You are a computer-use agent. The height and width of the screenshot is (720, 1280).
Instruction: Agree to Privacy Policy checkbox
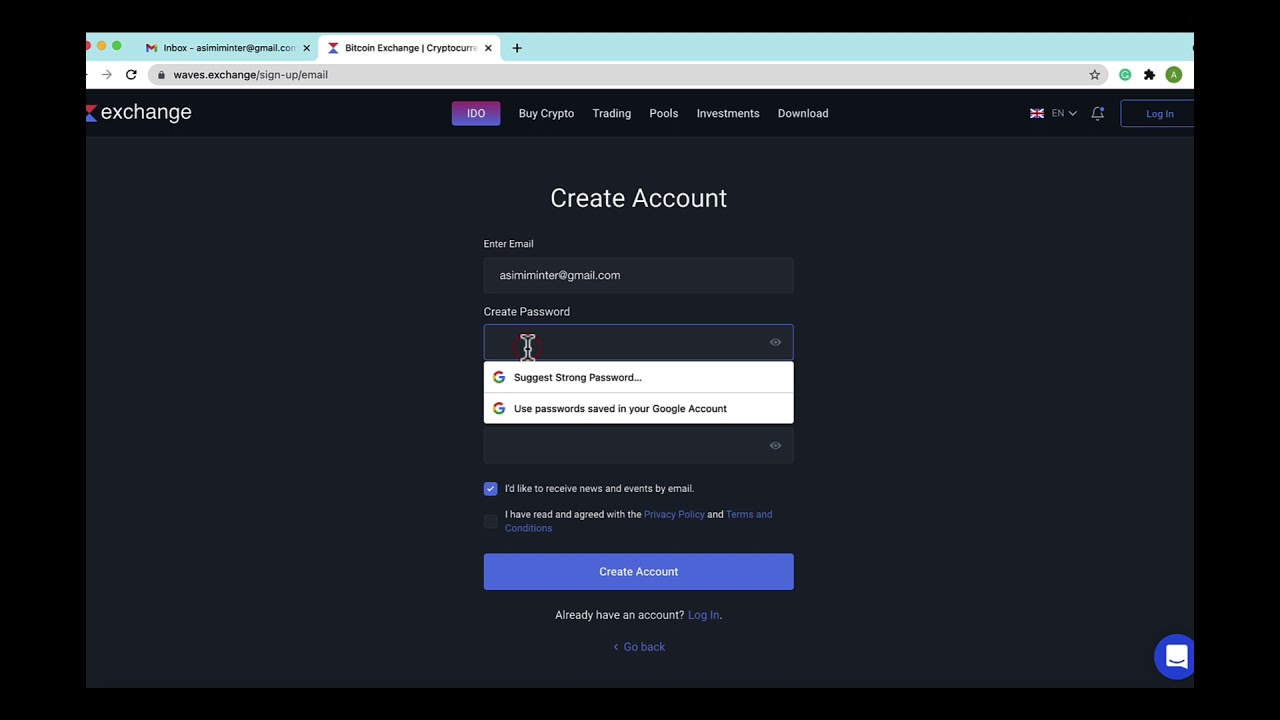tap(490, 522)
